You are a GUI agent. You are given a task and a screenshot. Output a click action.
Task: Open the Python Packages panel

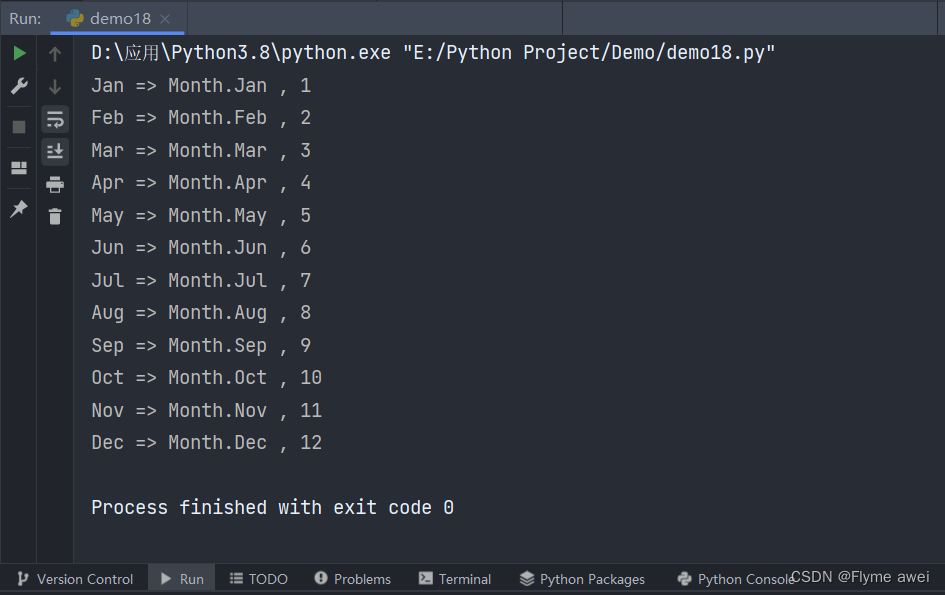[582, 579]
